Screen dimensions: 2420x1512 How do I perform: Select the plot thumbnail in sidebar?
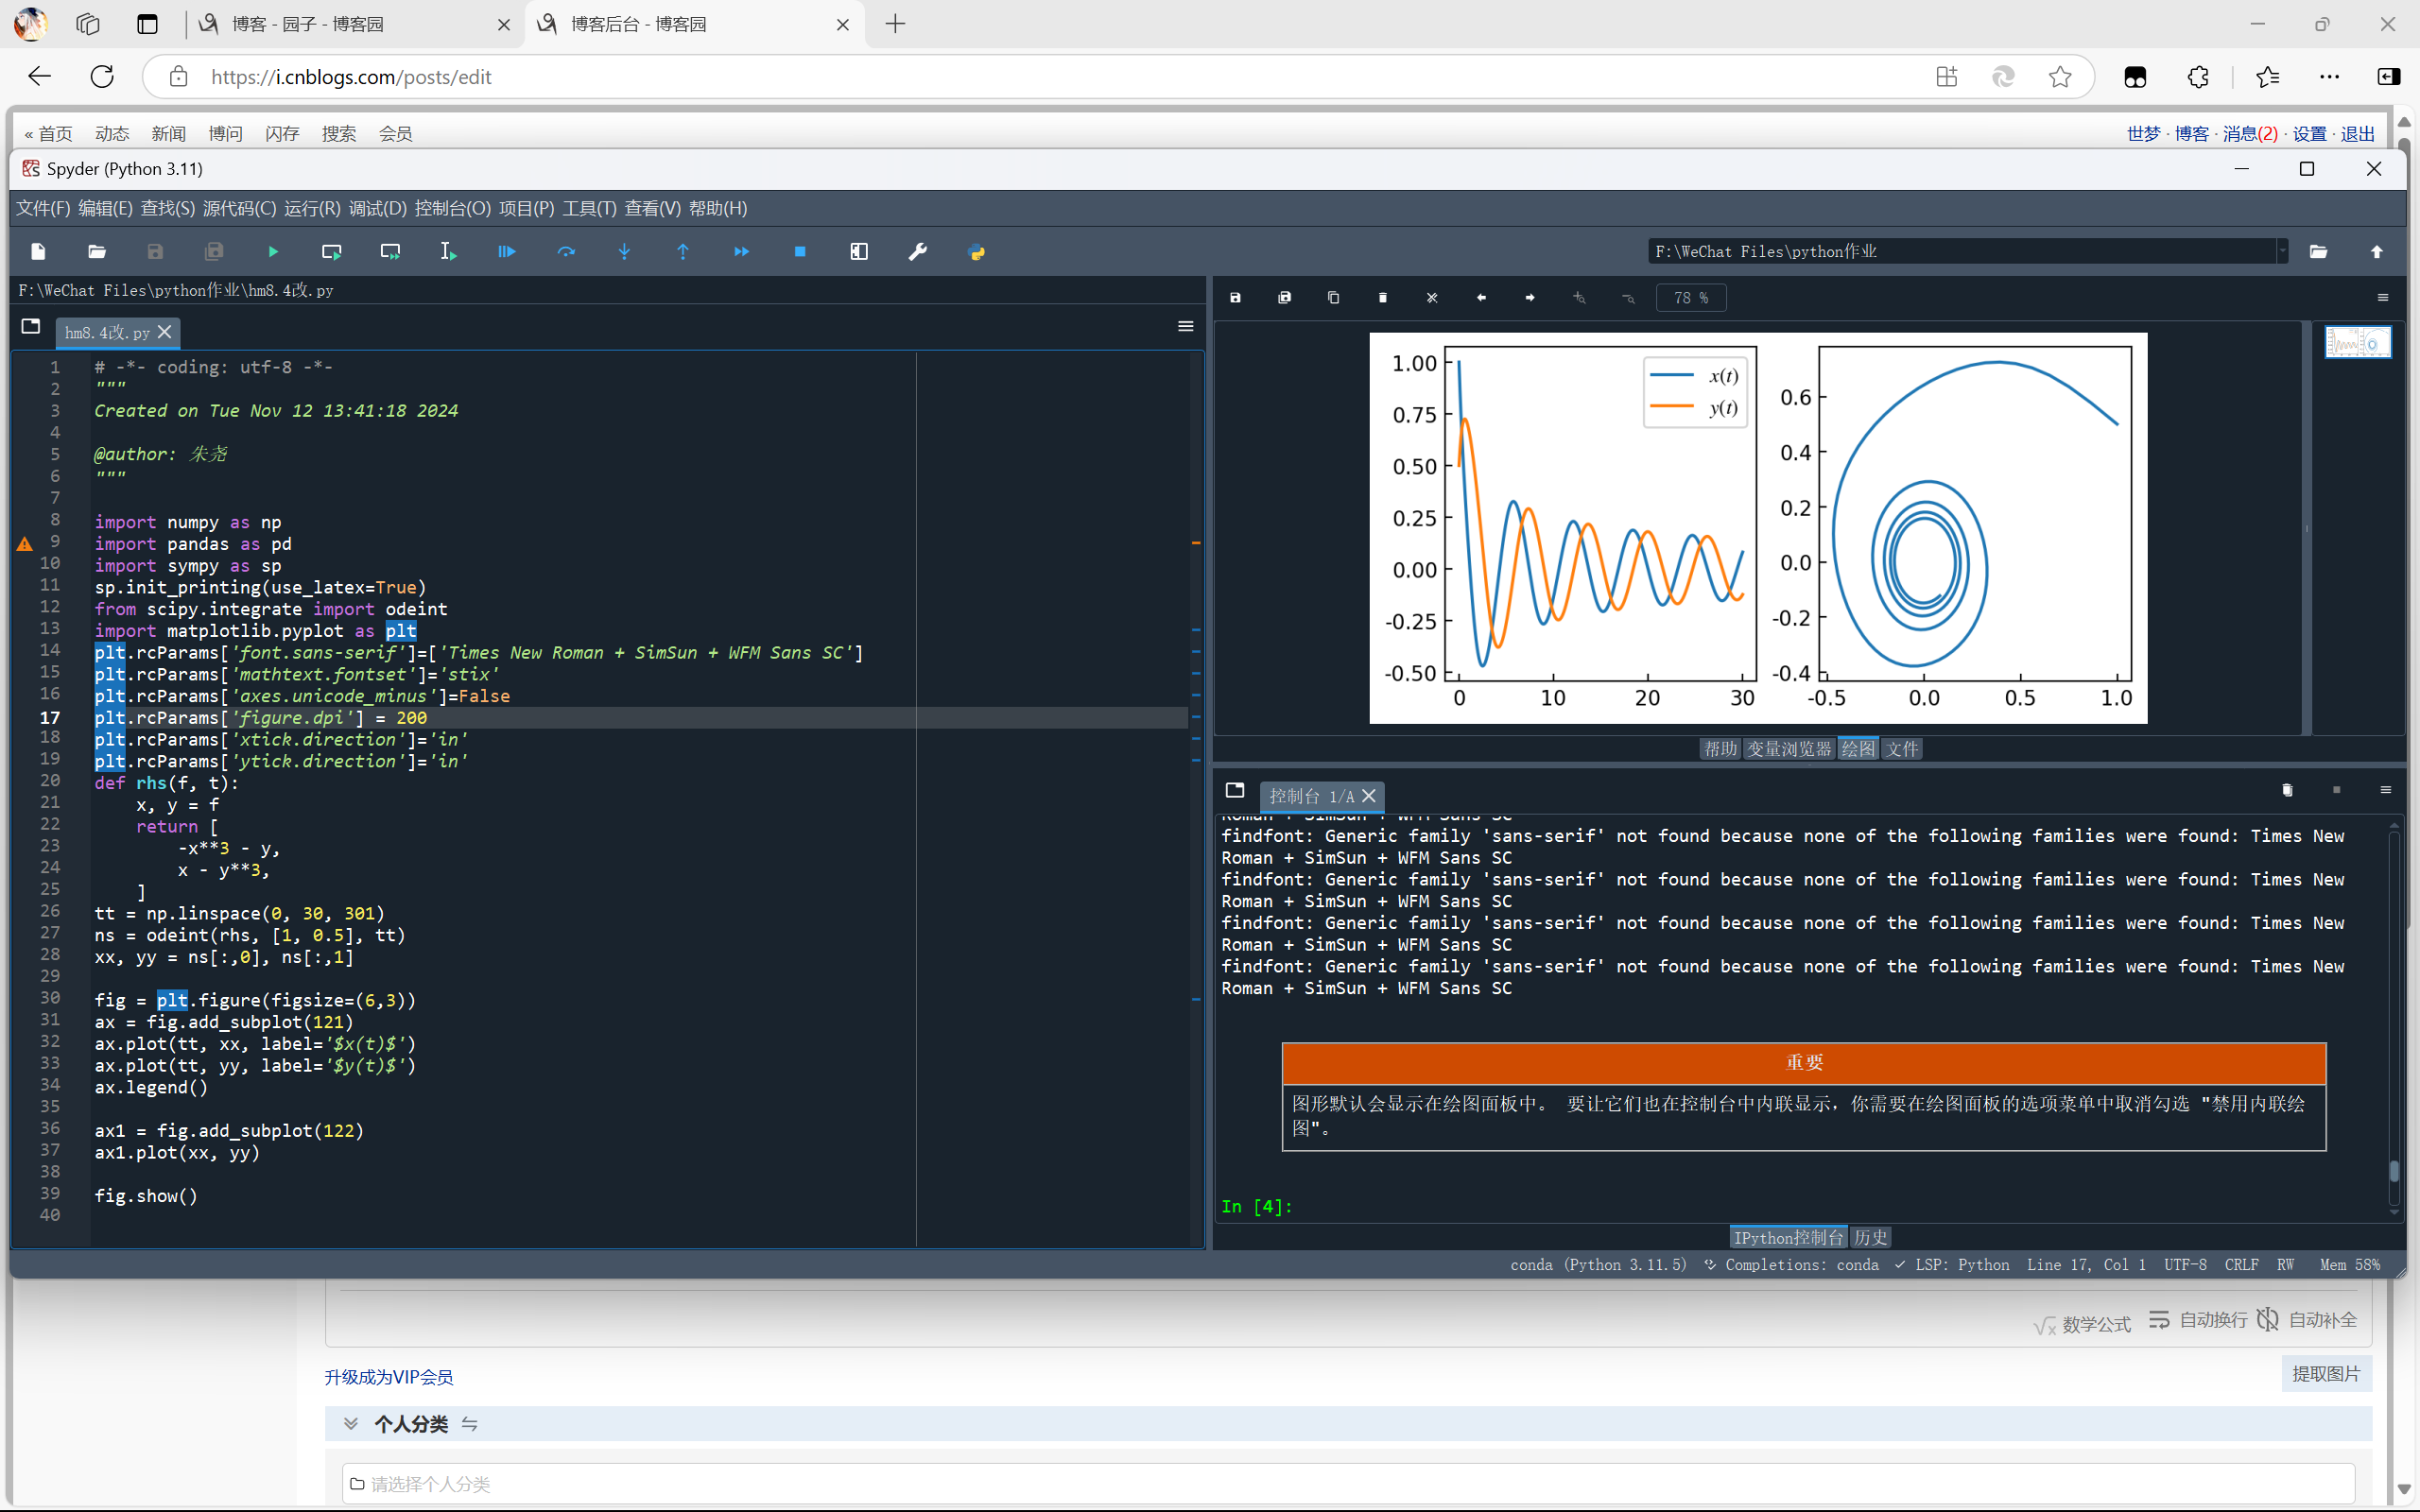[2357, 343]
